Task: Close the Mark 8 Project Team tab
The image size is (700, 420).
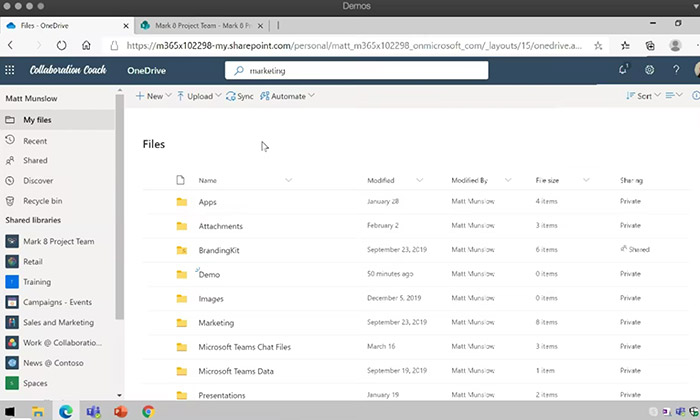Action: (x=260, y=26)
